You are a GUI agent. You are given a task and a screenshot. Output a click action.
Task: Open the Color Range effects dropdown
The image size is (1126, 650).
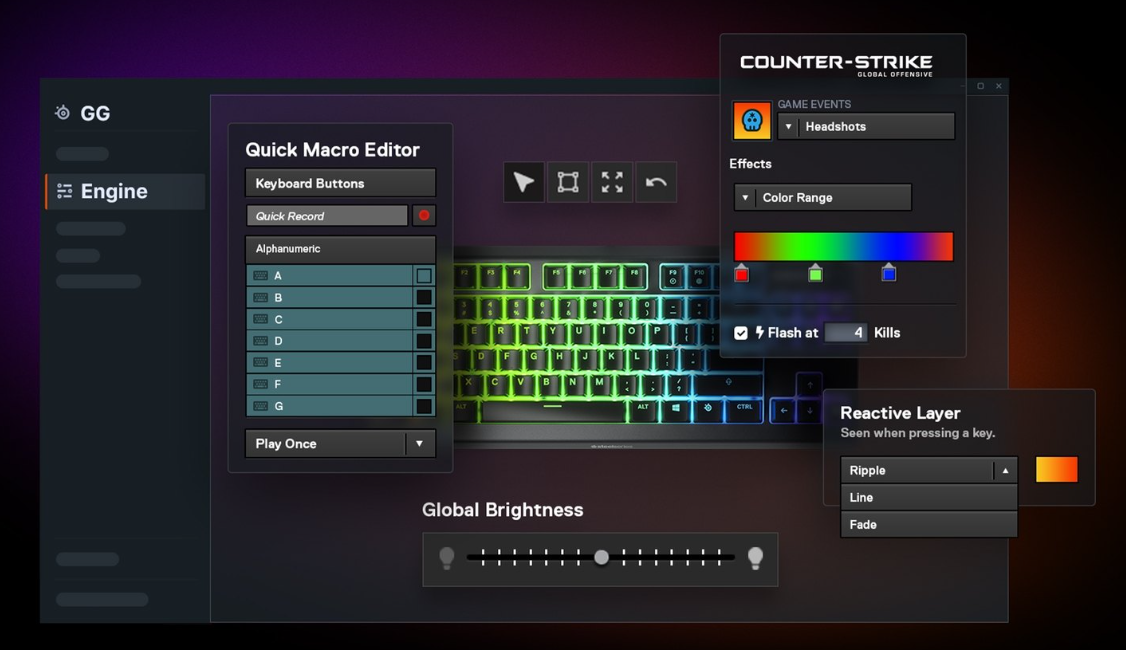823,198
